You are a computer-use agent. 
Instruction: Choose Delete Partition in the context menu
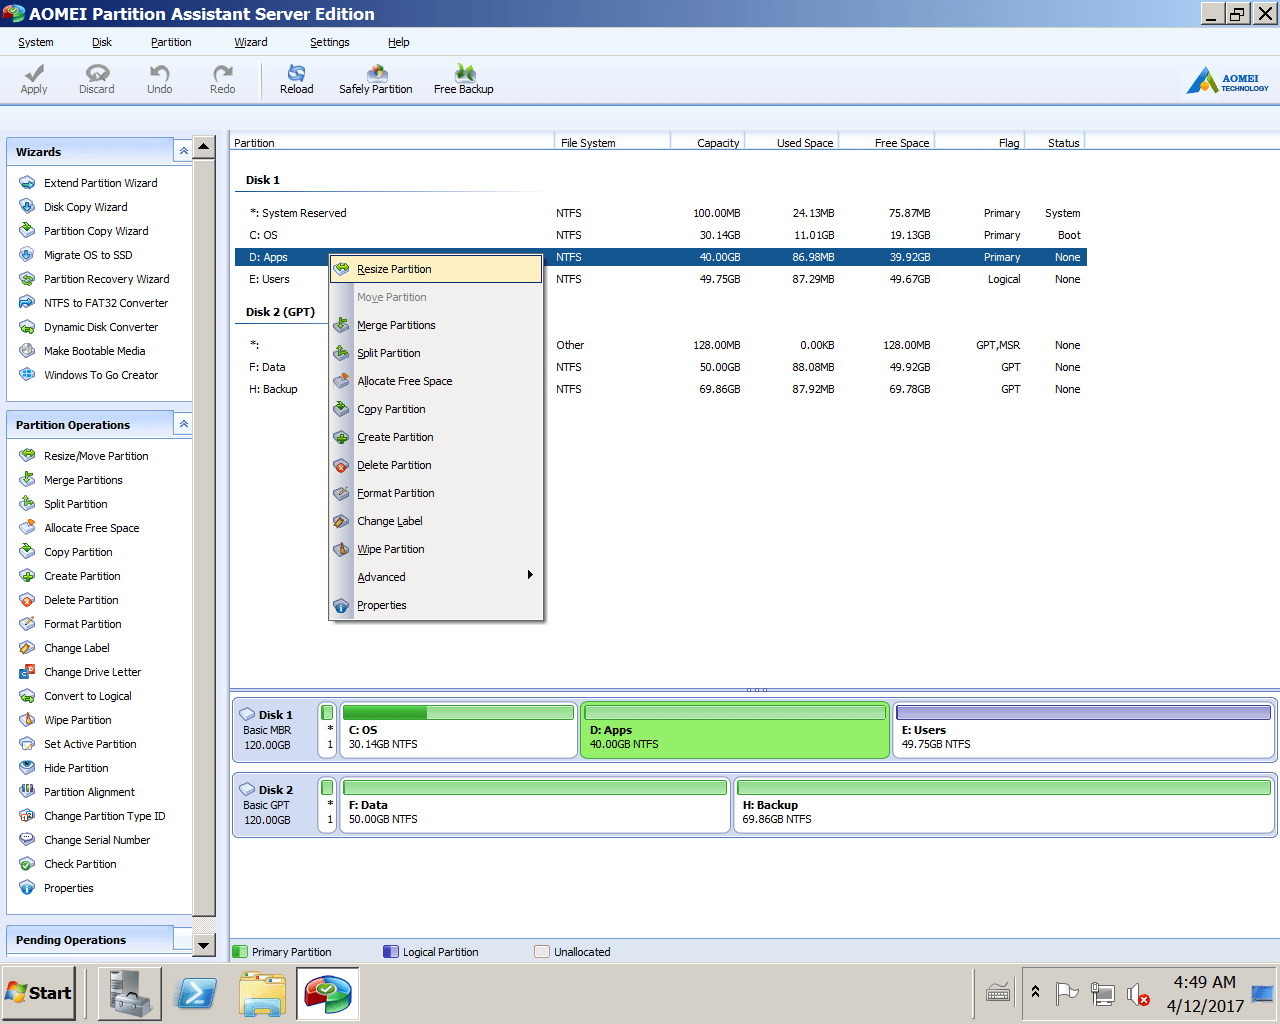point(436,465)
